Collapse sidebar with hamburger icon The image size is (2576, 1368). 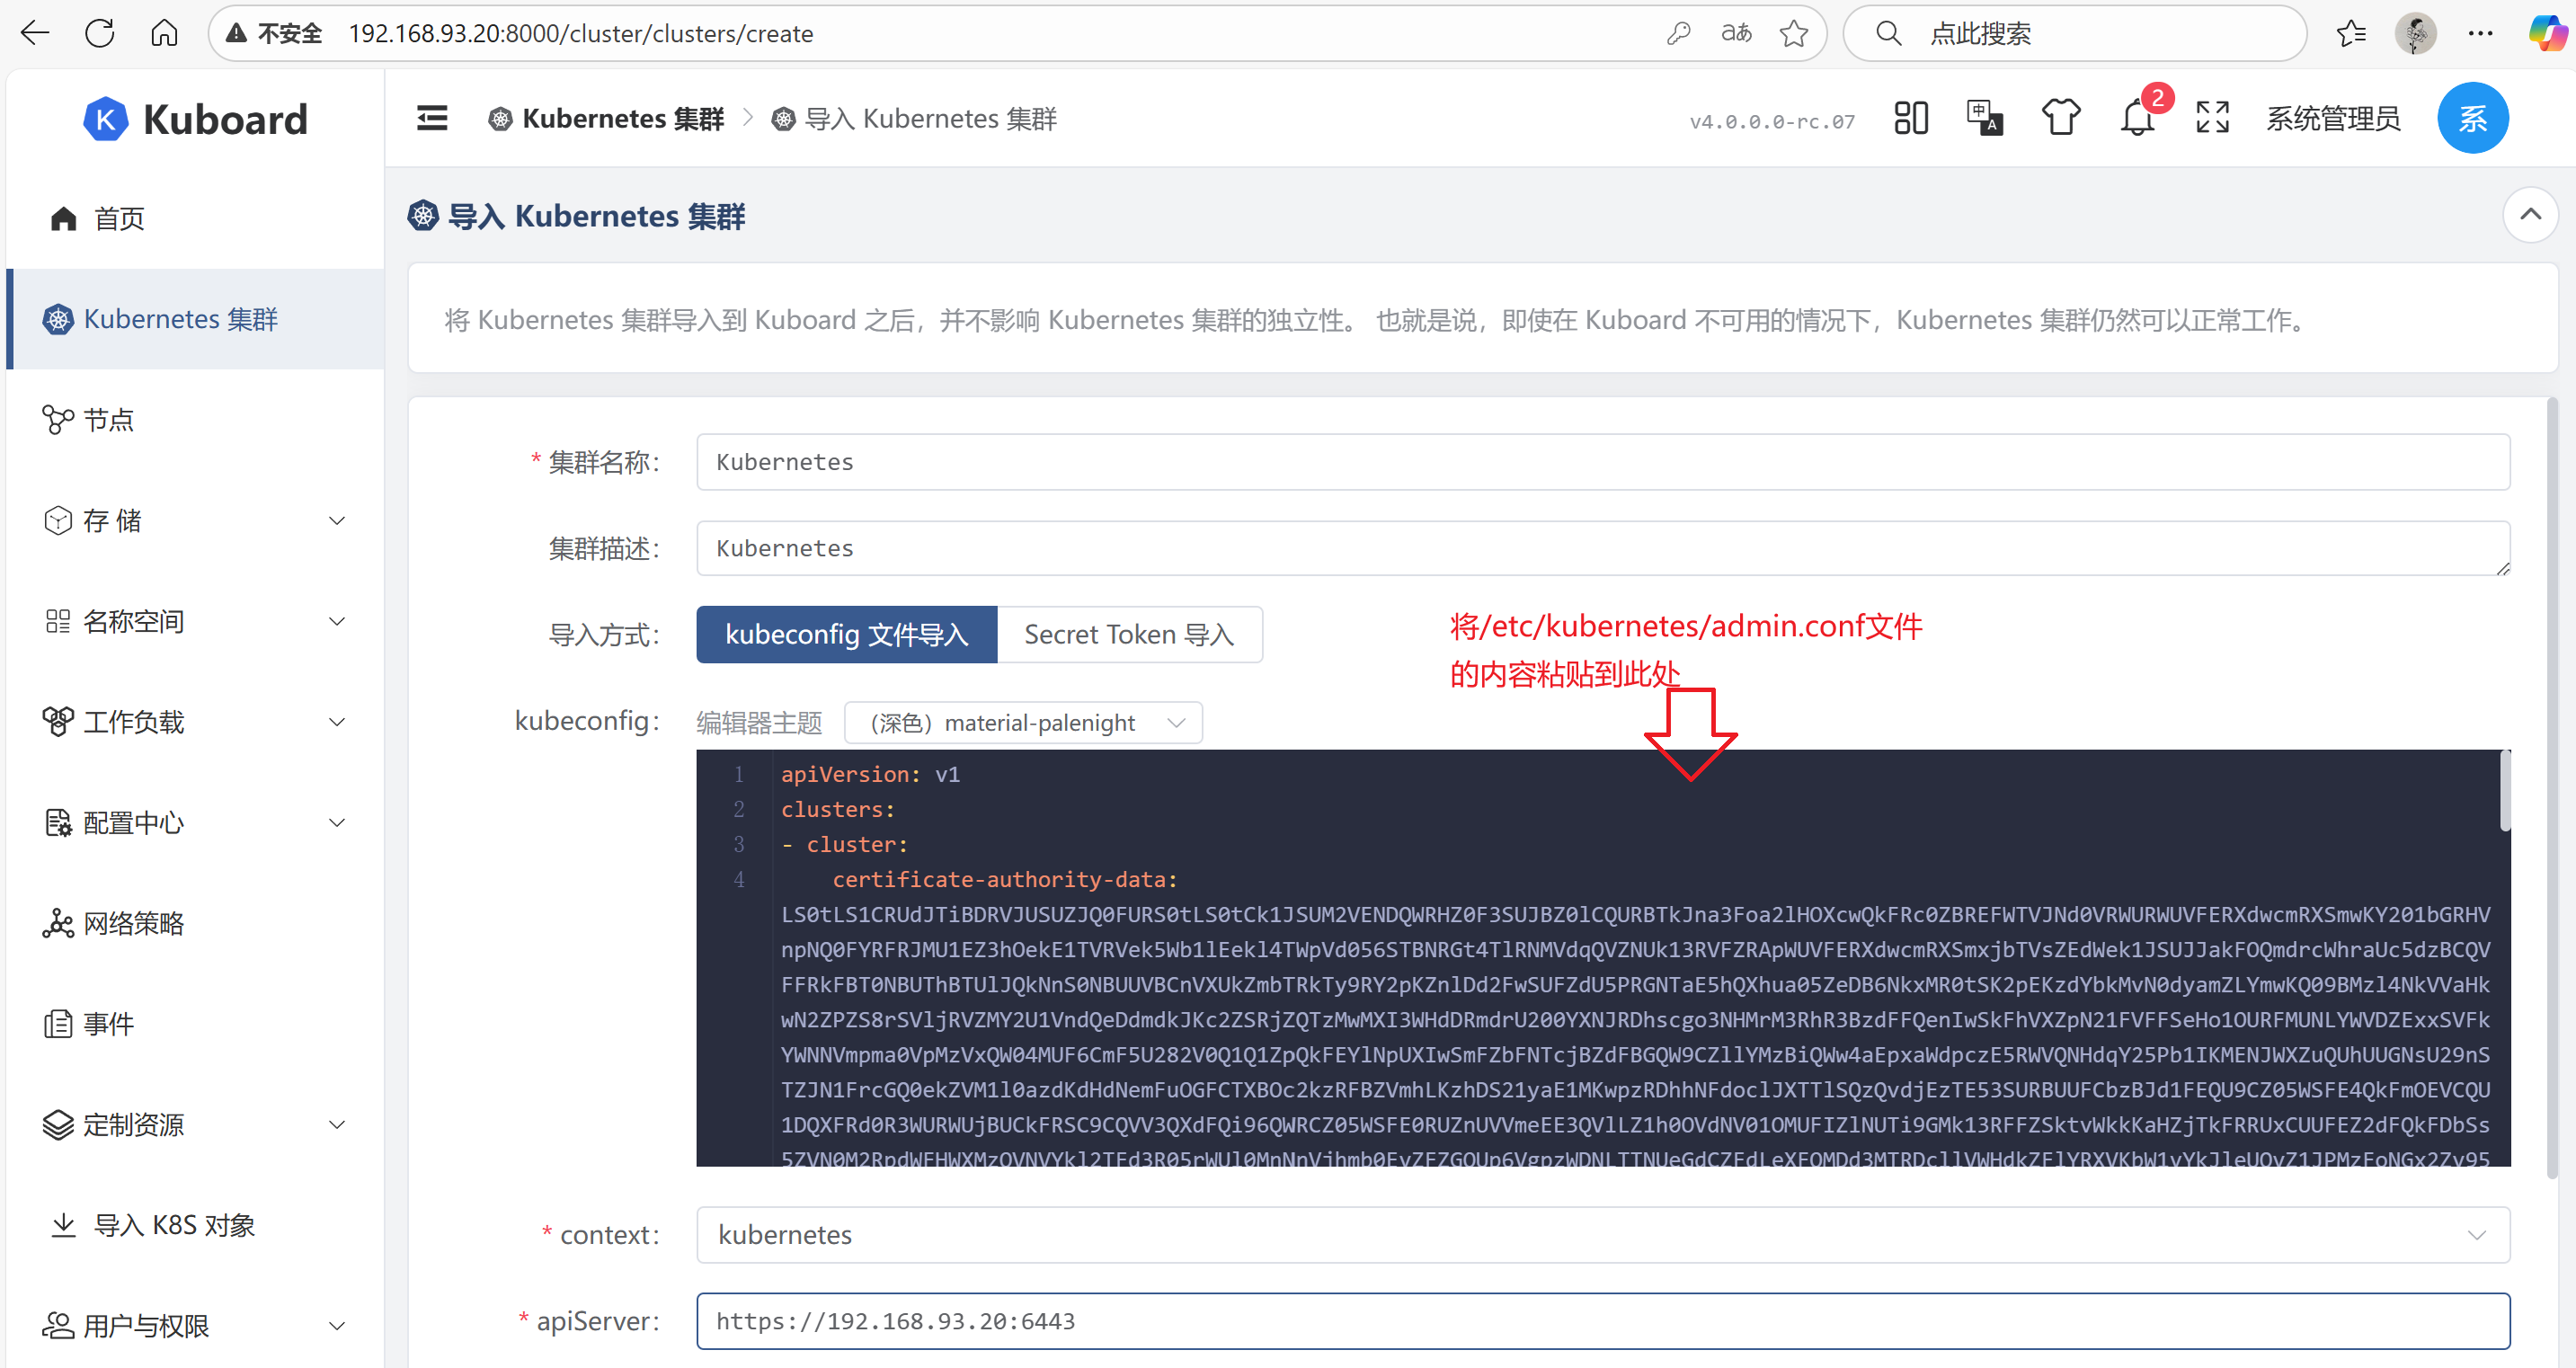coord(432,118)
